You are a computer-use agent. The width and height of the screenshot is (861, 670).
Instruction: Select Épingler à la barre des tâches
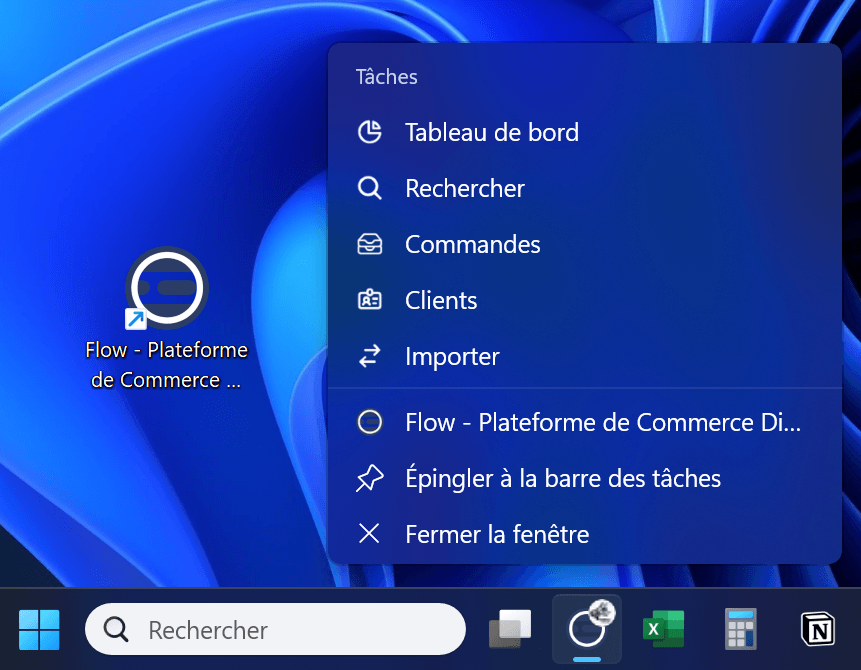(562, 479)
